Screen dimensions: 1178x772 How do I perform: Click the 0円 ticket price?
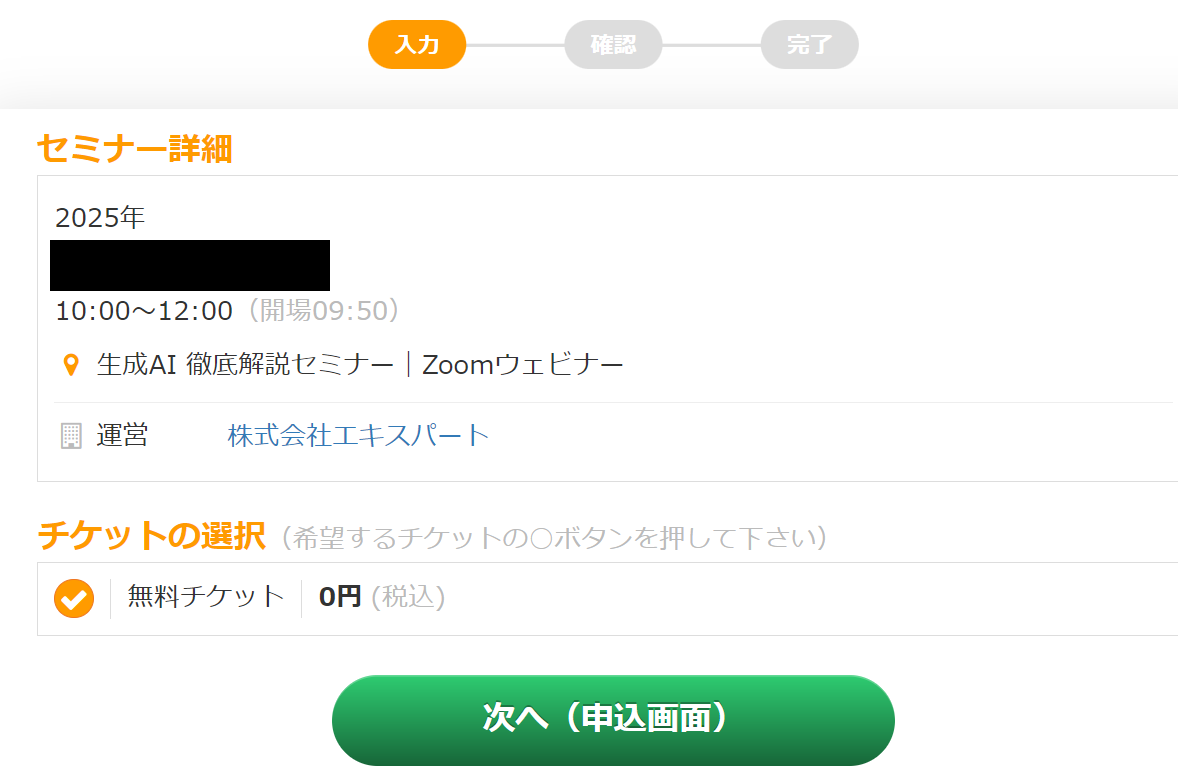pos(340,597)
